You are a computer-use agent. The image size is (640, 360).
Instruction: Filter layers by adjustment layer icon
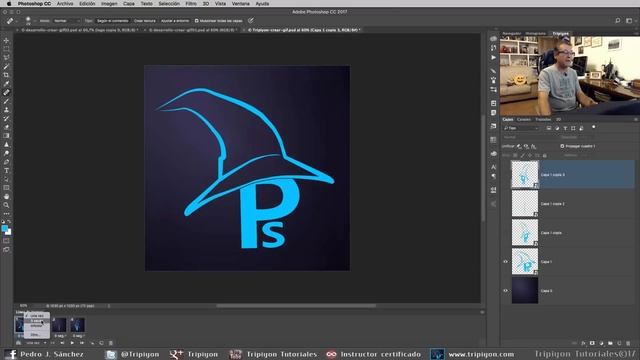click(557, 128)
